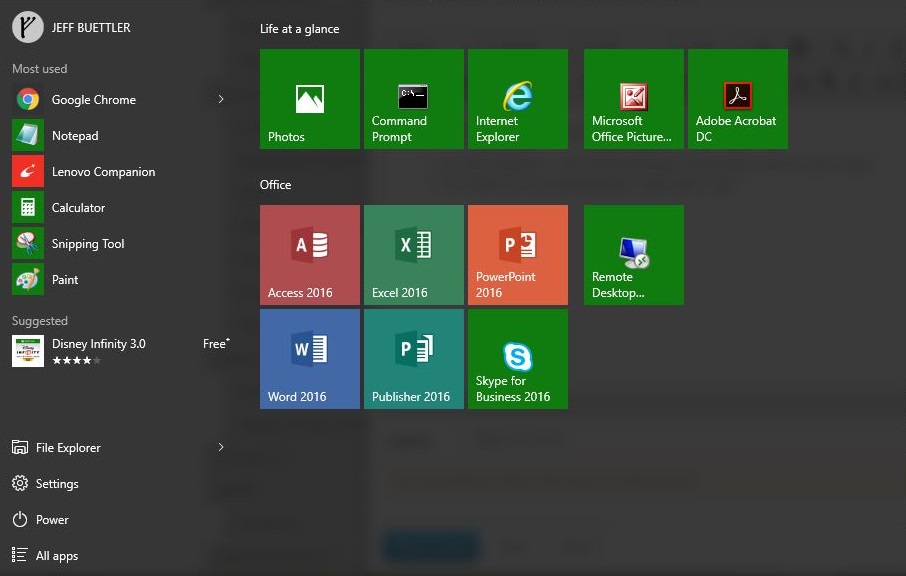The height and width of the screenshot is (576, 906).
Task: Click the Paint palette icon
Action: tap(28, 279)
